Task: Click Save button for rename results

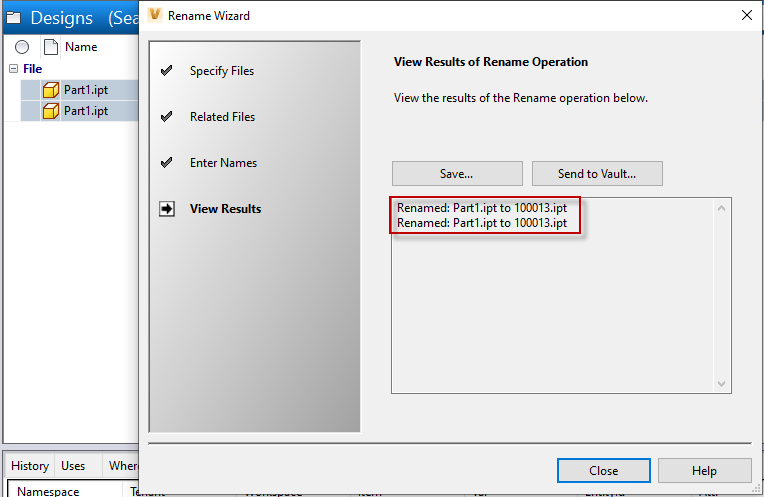Action: [457, 174]
